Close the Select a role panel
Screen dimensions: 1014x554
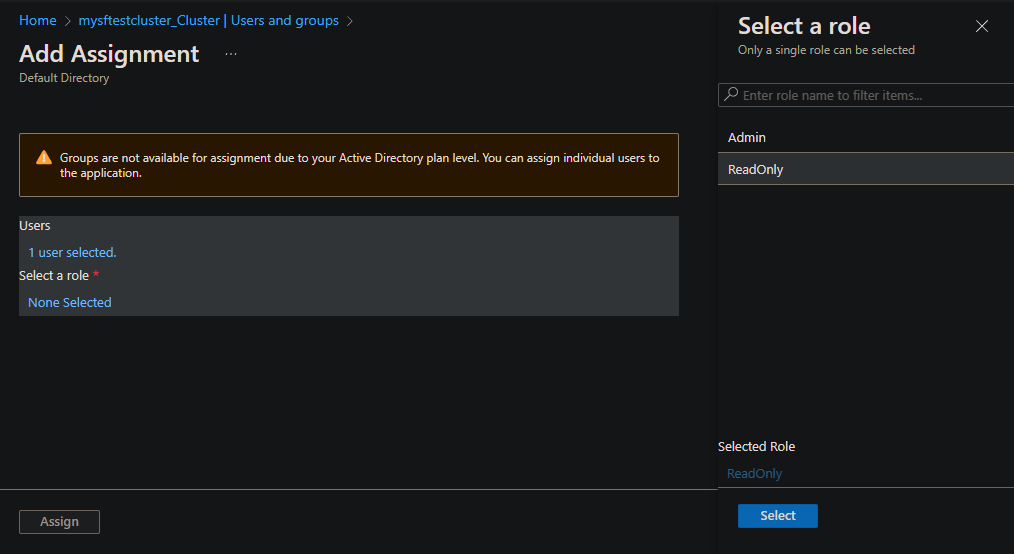tap(981, 27)
